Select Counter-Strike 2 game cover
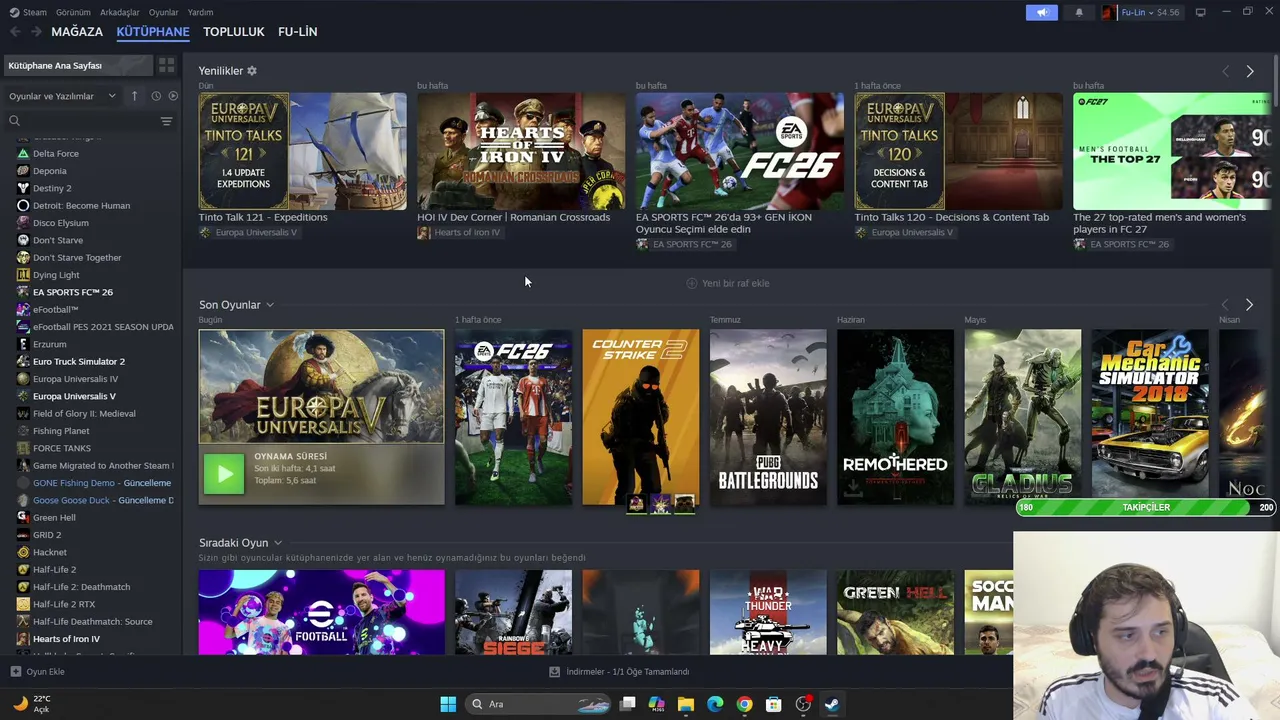The width and height of the screenshot is (1280, 720). (x=641, y=417)
